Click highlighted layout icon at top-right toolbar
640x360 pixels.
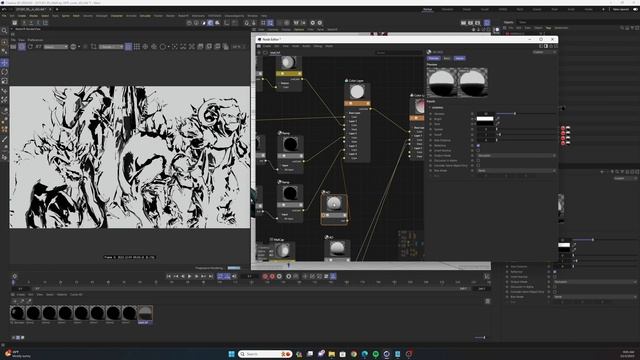[x=487, y=23]
